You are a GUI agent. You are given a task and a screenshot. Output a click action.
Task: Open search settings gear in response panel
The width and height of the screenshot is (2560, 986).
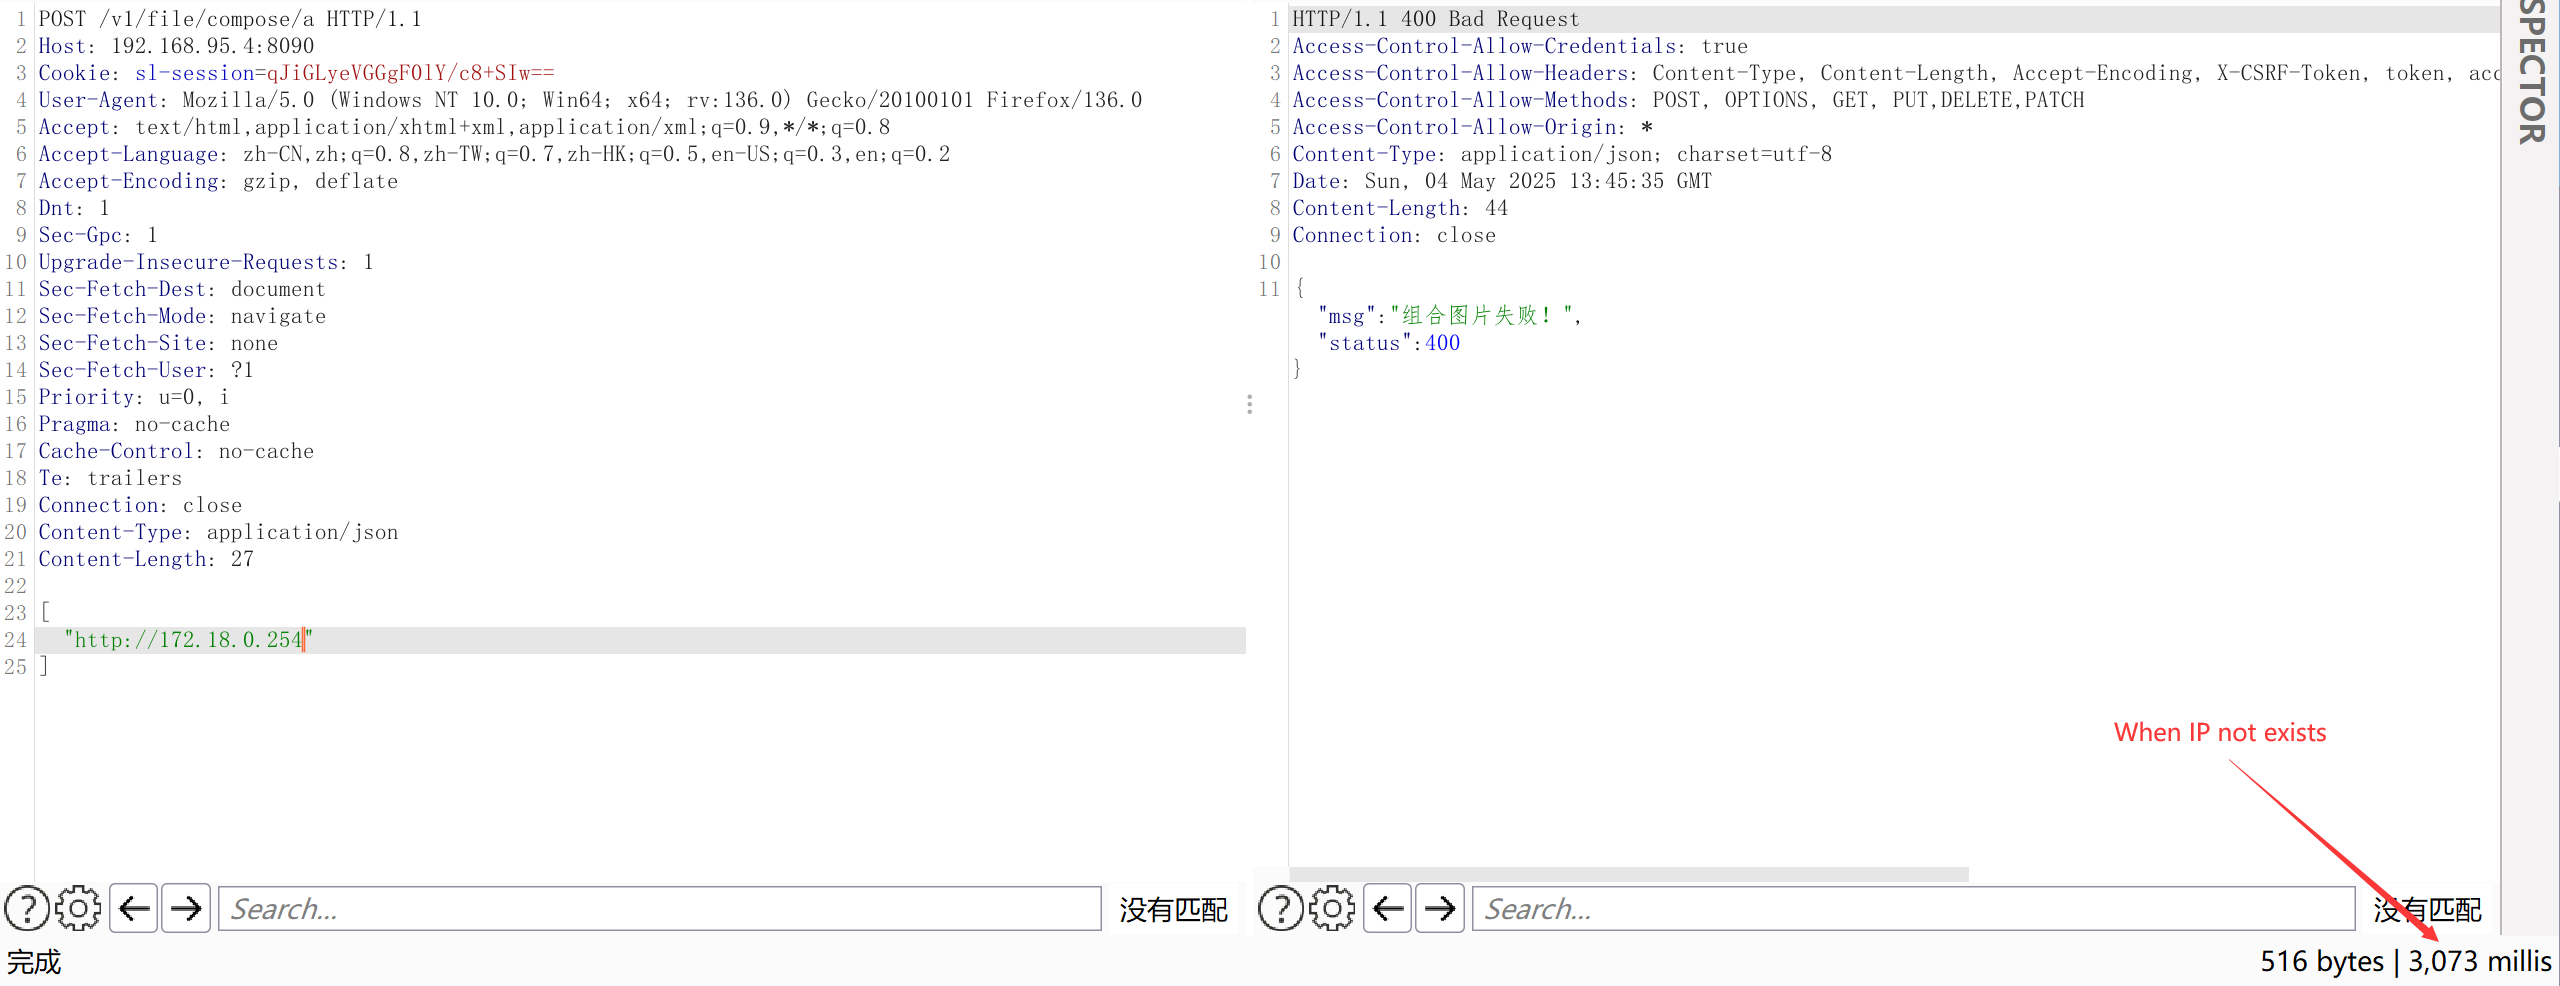pyautogui.click(x=1331, y=908)
